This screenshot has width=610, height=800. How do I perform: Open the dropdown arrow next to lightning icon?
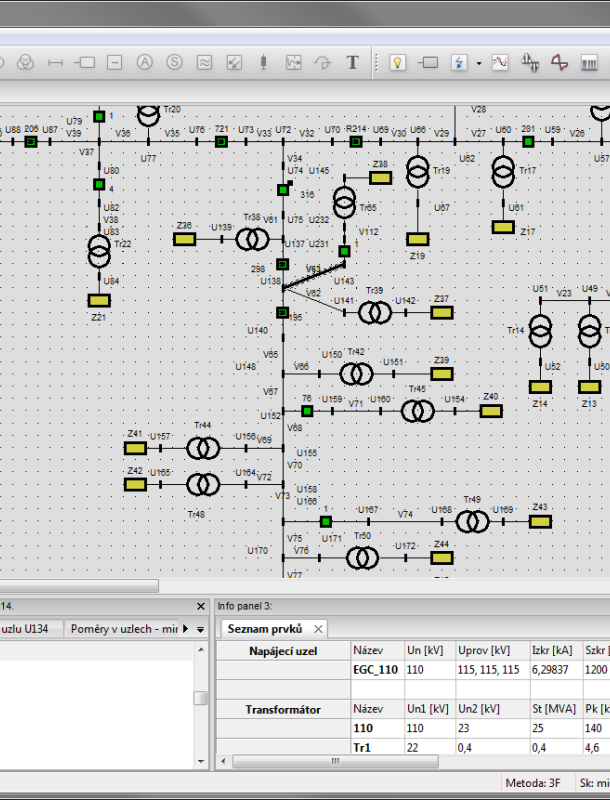pos(478,63)
